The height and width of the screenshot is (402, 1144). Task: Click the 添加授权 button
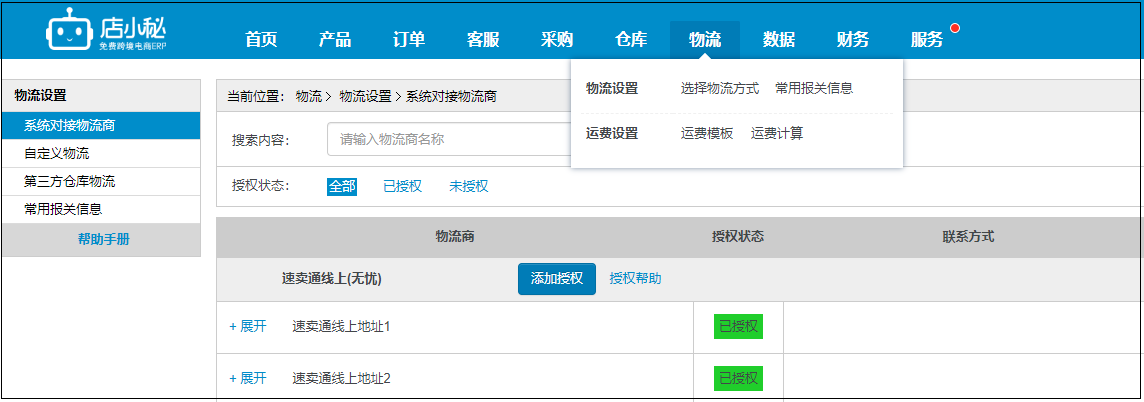point(557,279)
